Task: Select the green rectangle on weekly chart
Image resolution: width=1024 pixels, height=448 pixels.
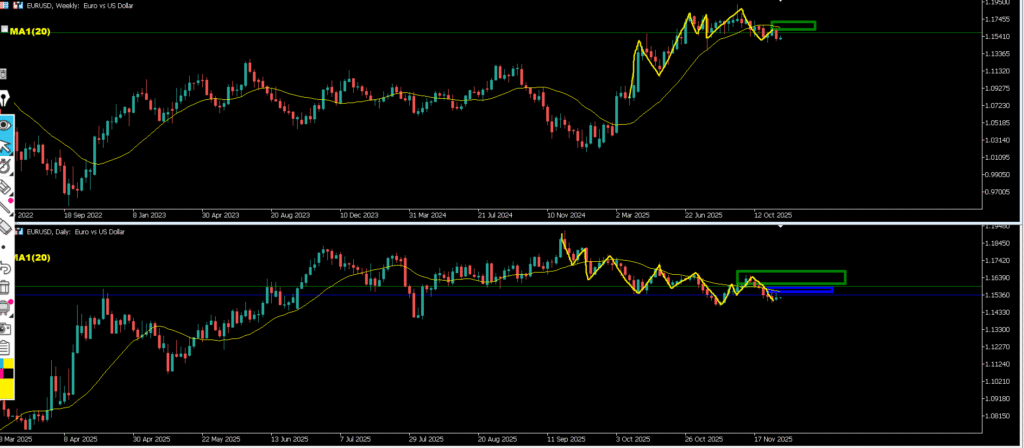Action: [x=793, y=25]
